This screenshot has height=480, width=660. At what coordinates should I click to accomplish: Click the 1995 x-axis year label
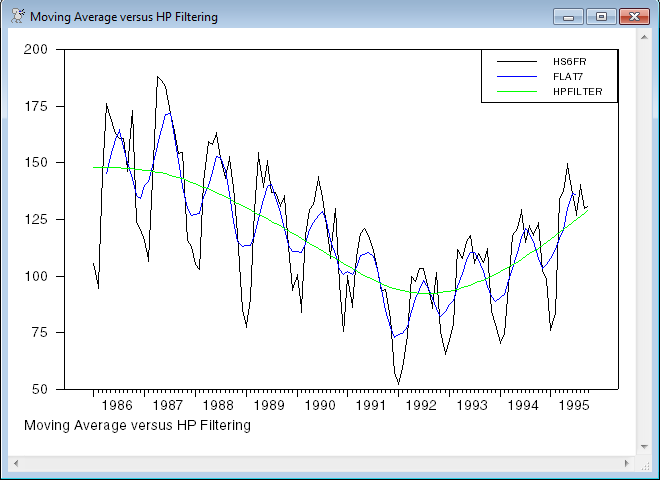[574, 406]
